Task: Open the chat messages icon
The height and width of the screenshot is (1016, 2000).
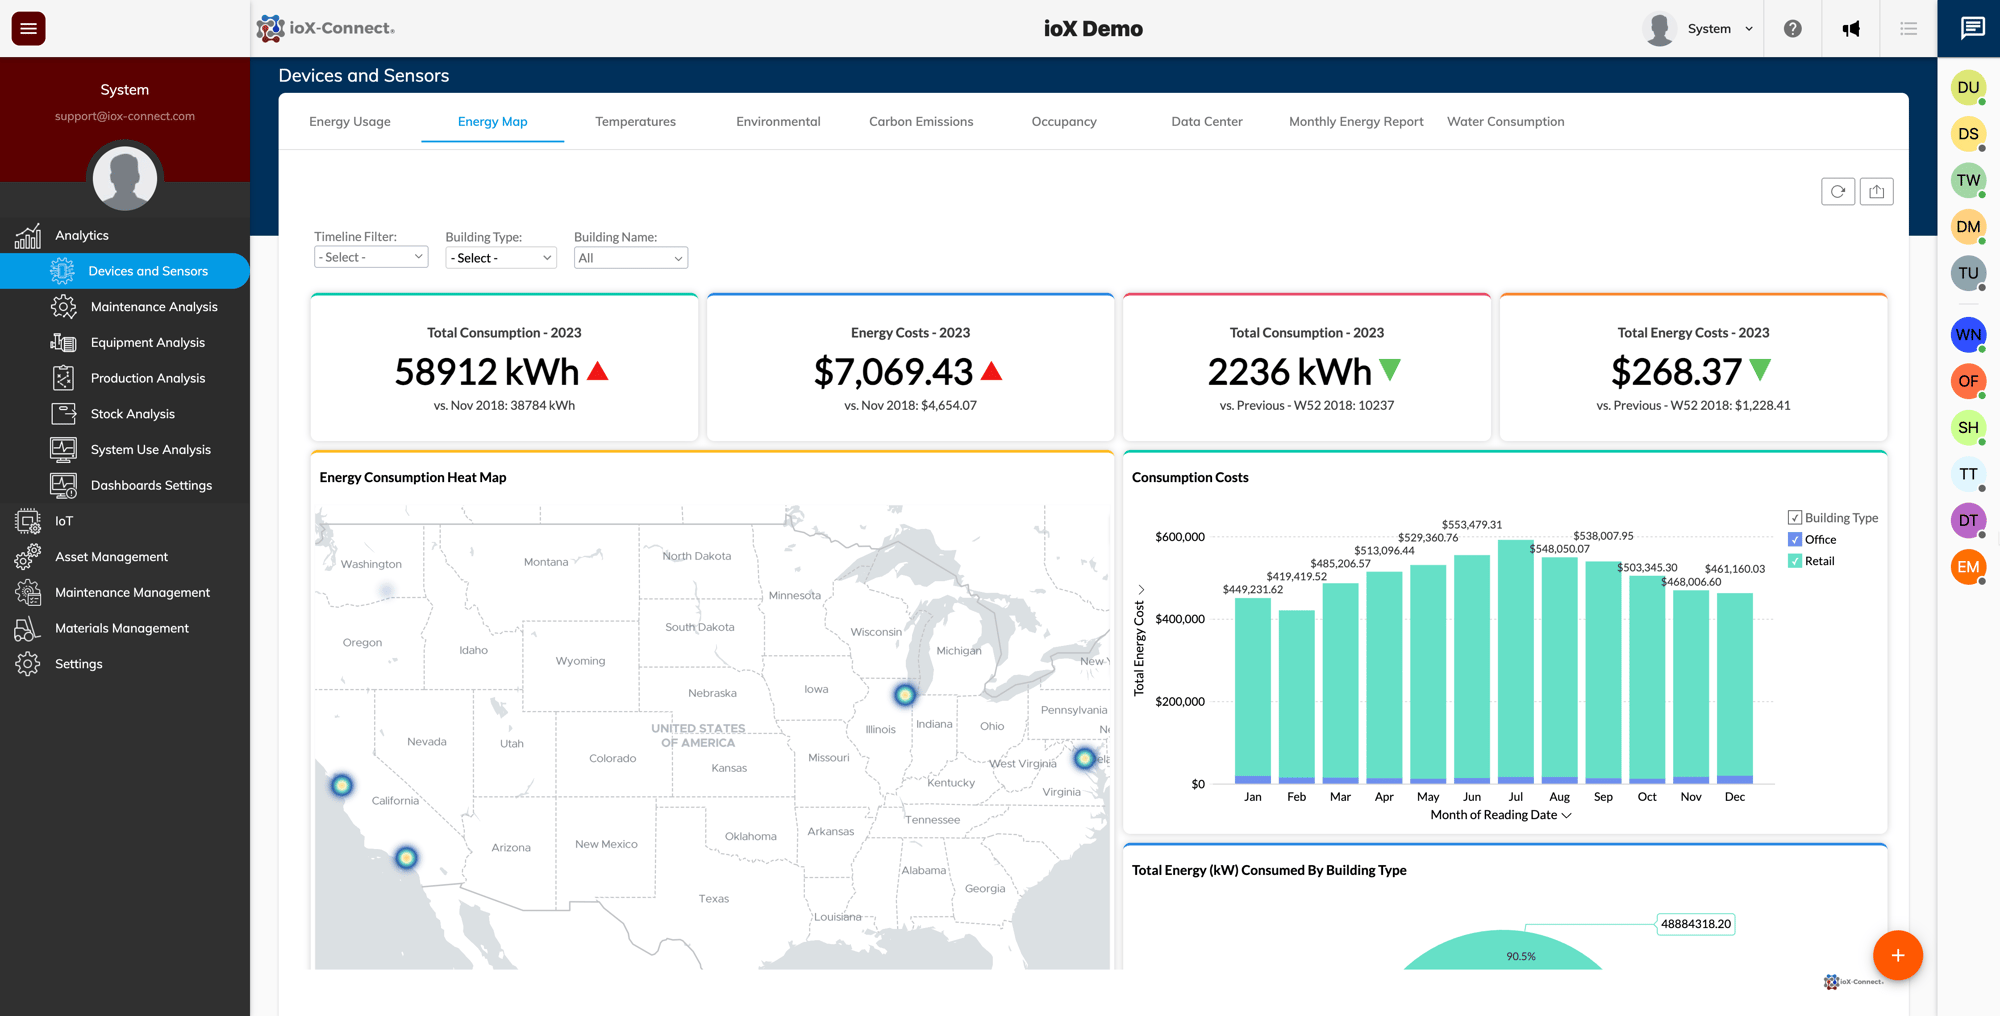Action: point(1972,28)
